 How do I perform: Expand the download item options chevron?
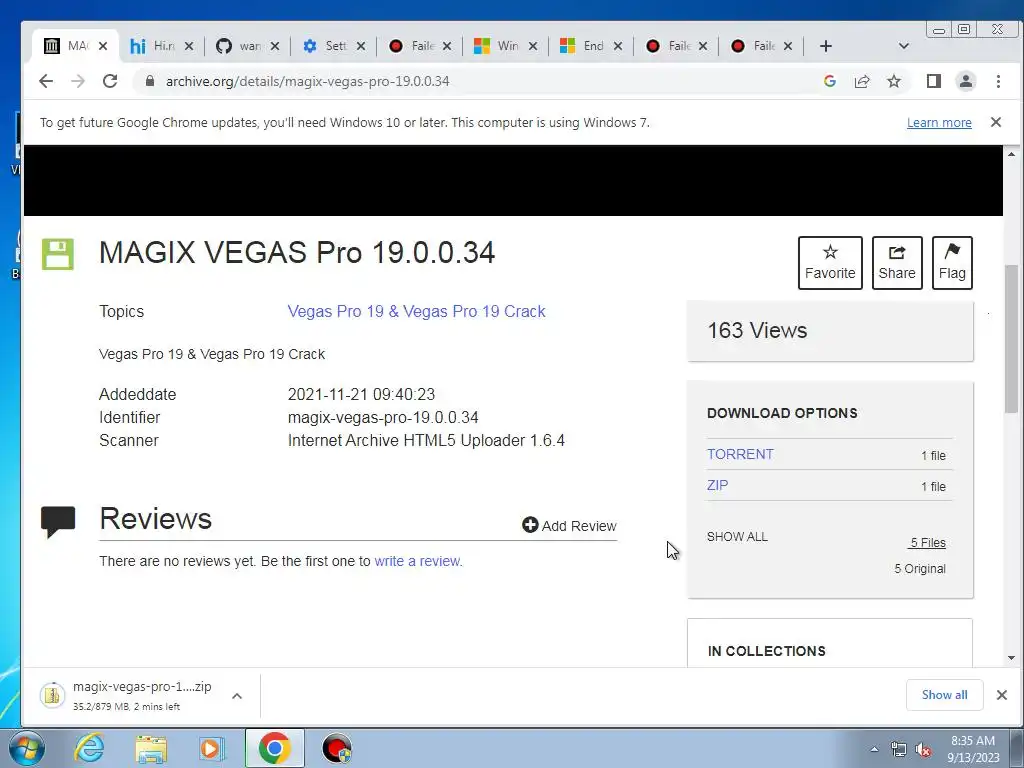pyautogui.click(x=237, y=696)
